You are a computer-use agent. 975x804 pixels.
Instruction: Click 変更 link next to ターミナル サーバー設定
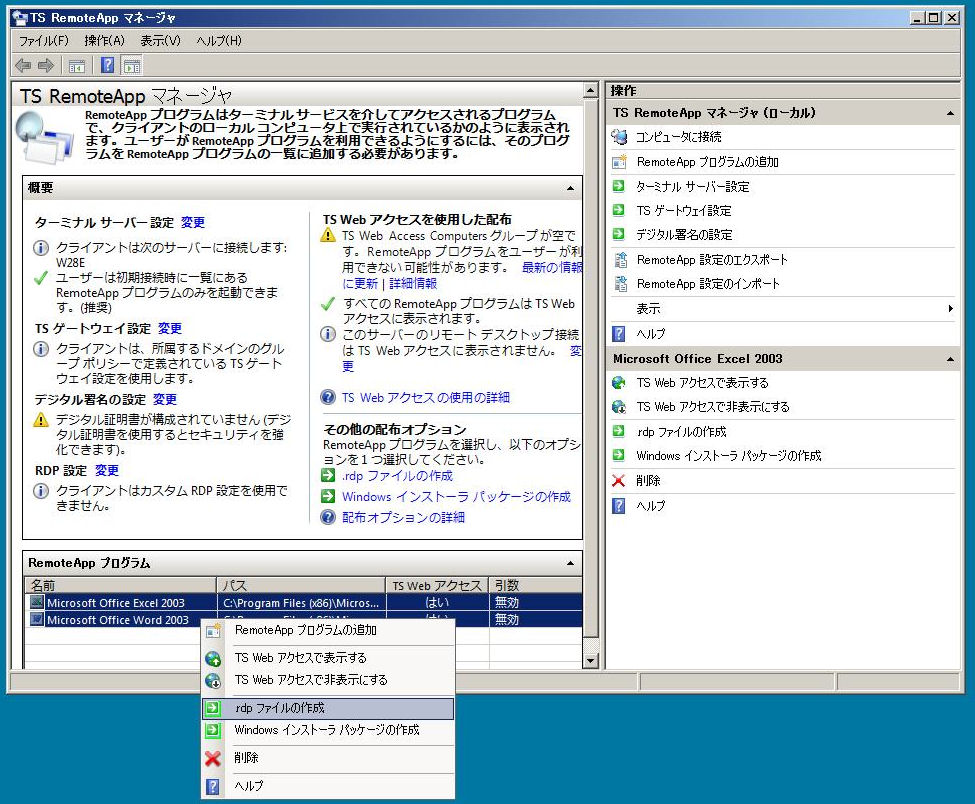point(193,223)
